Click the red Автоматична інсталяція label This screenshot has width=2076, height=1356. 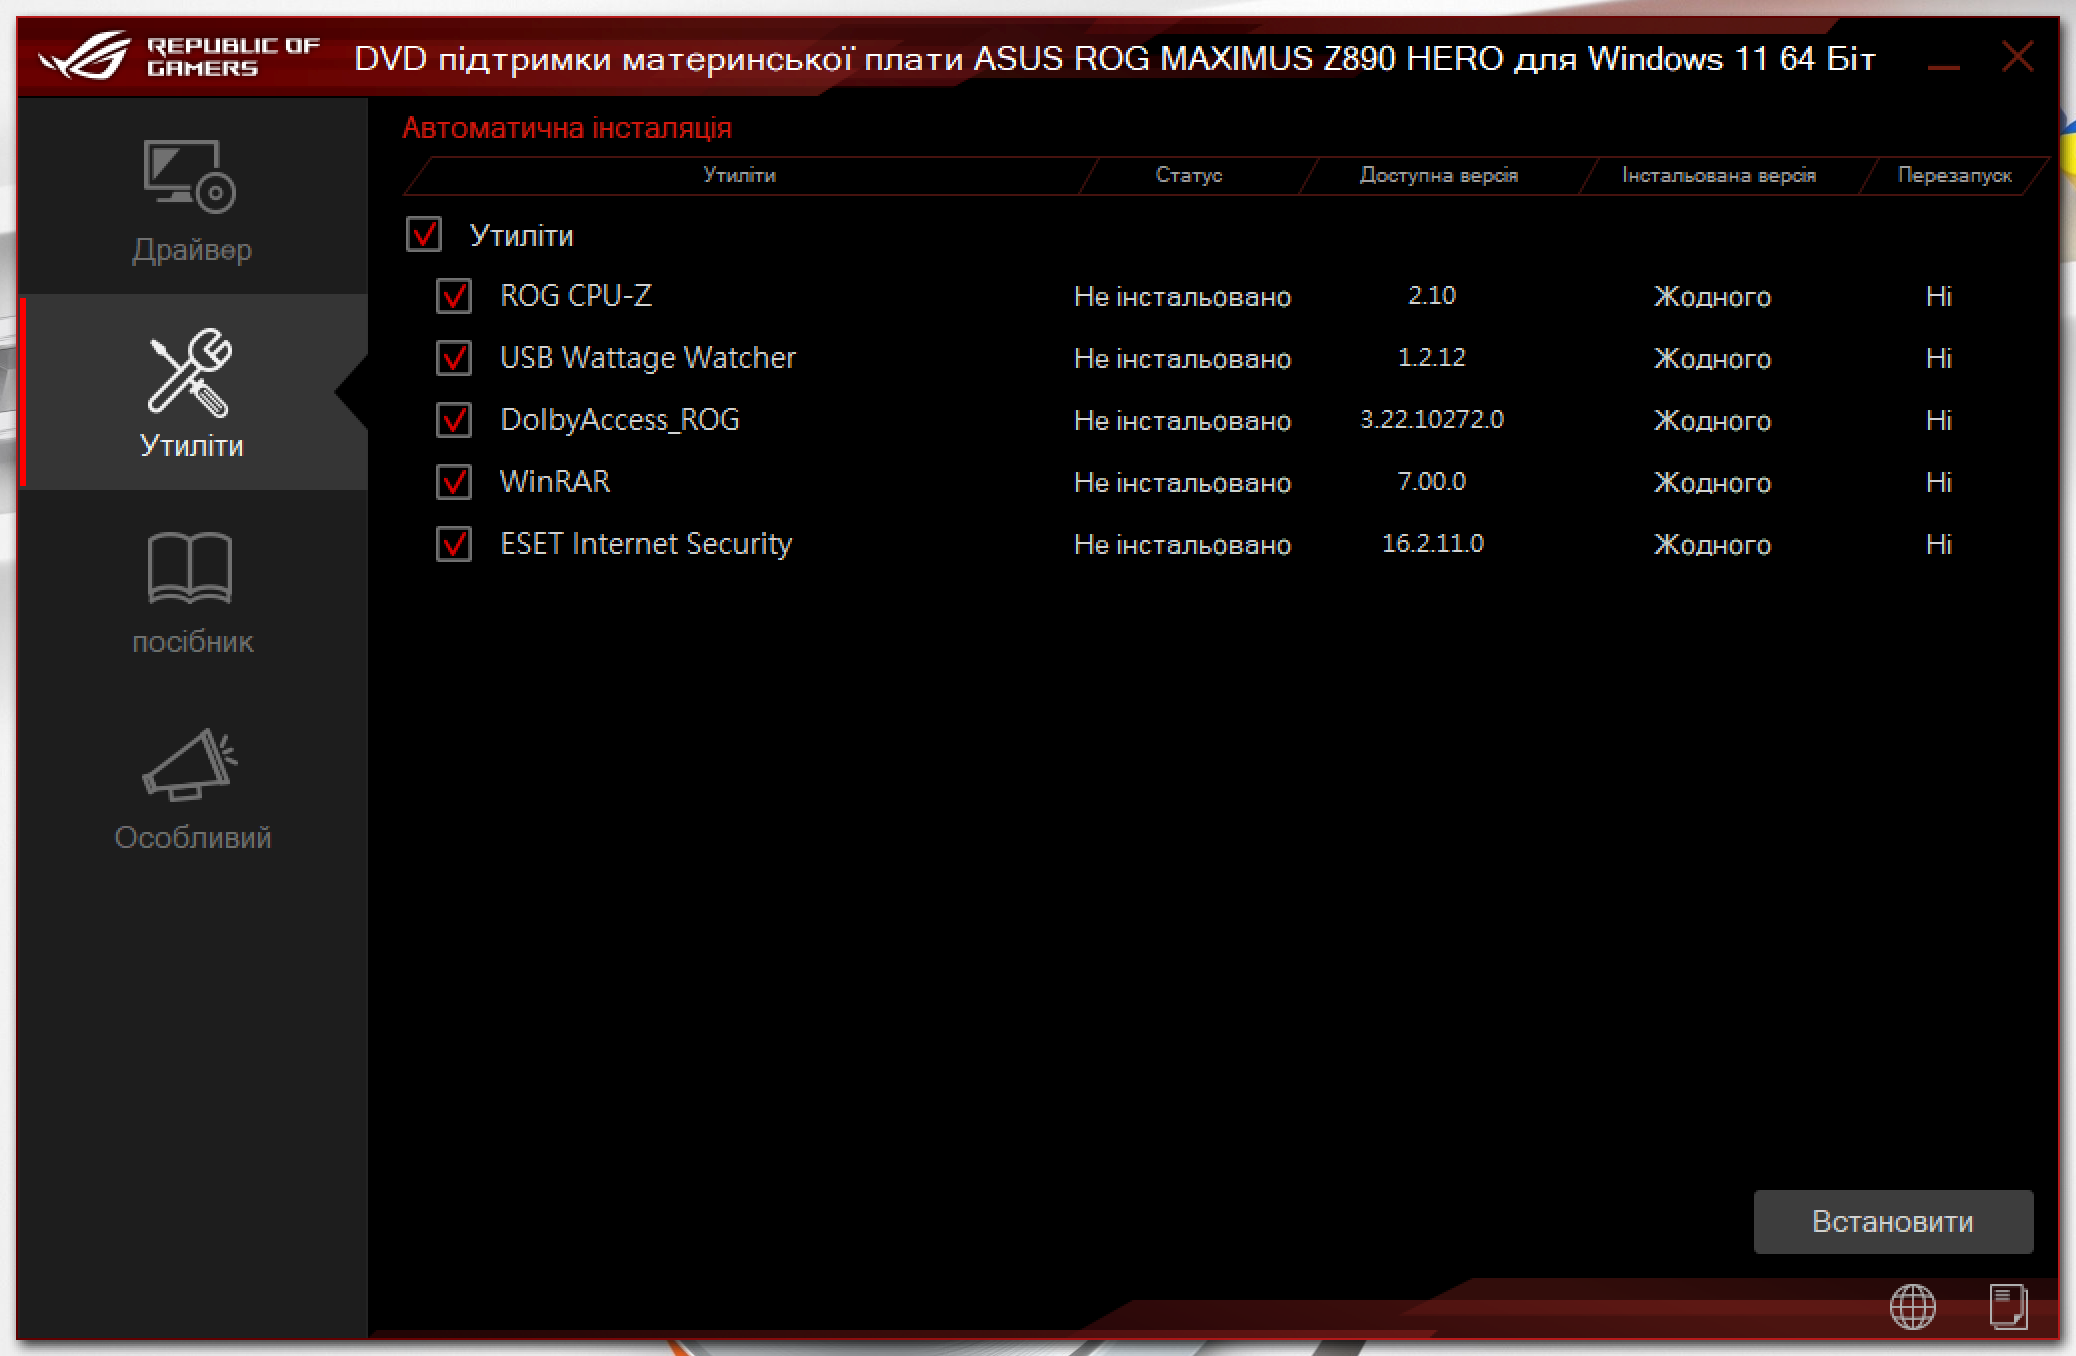point(567,128)
